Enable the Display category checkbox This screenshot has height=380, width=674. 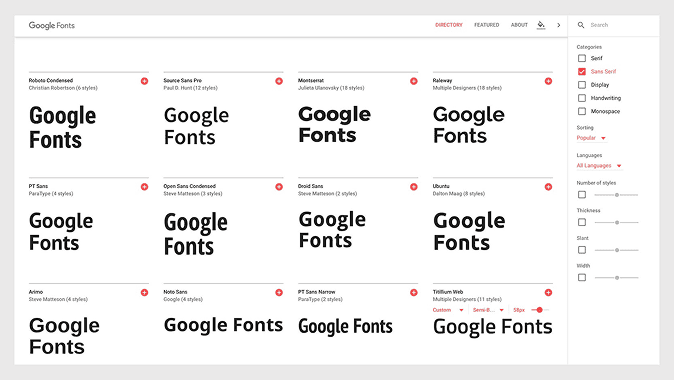point(582,85)
